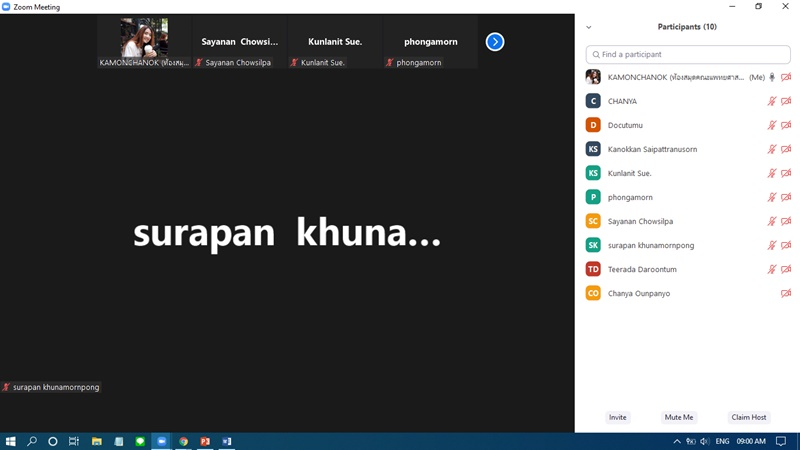Screen dimensions: 800x450
Task: Open the ENG language selector in the taskbar
Action: click(x=722, y=441)
